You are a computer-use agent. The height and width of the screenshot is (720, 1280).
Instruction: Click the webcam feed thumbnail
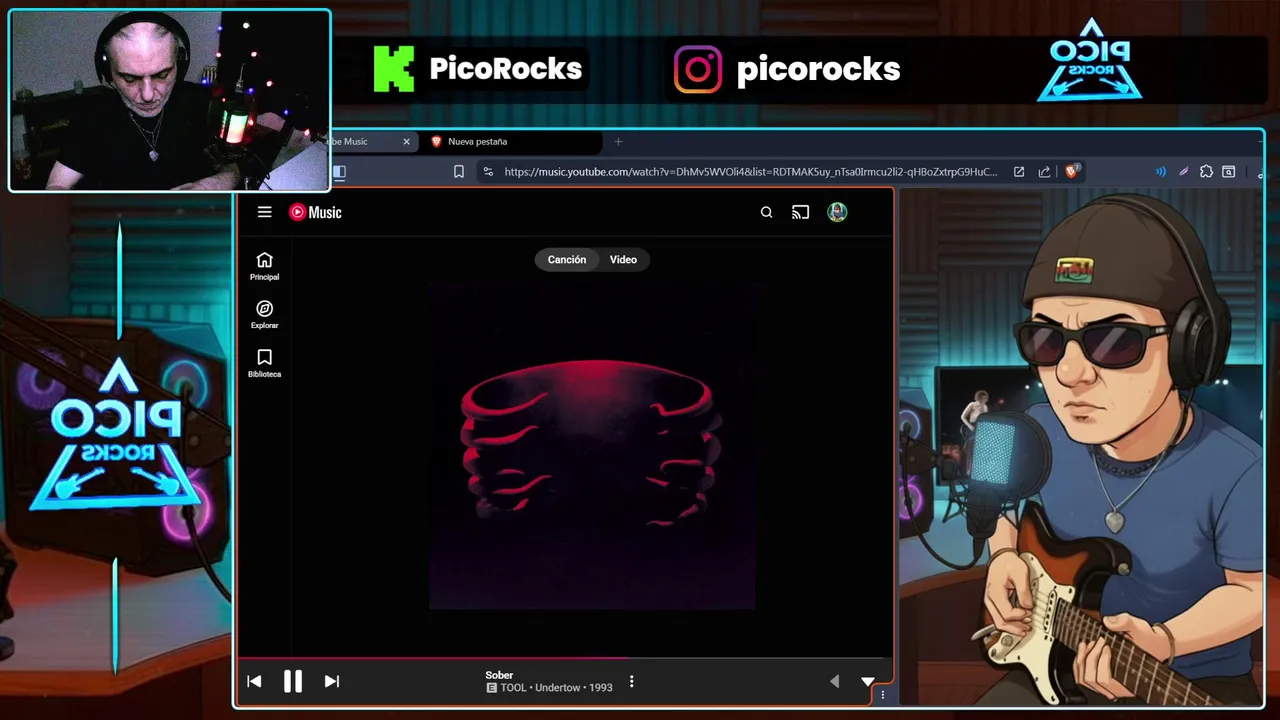point(169,100)
